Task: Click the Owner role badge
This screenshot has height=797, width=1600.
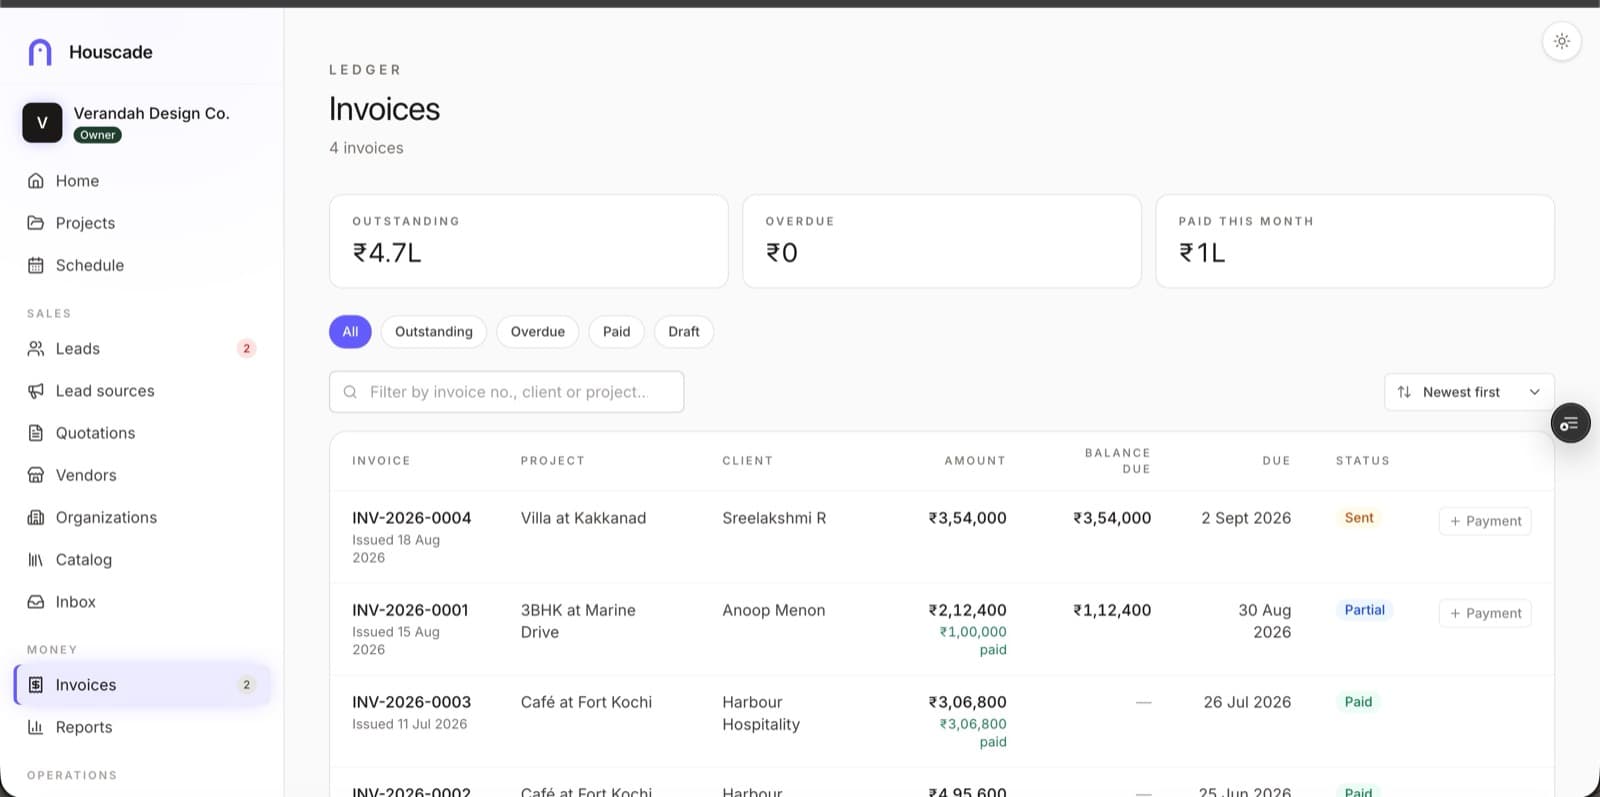Action: [x=98, y=135]
